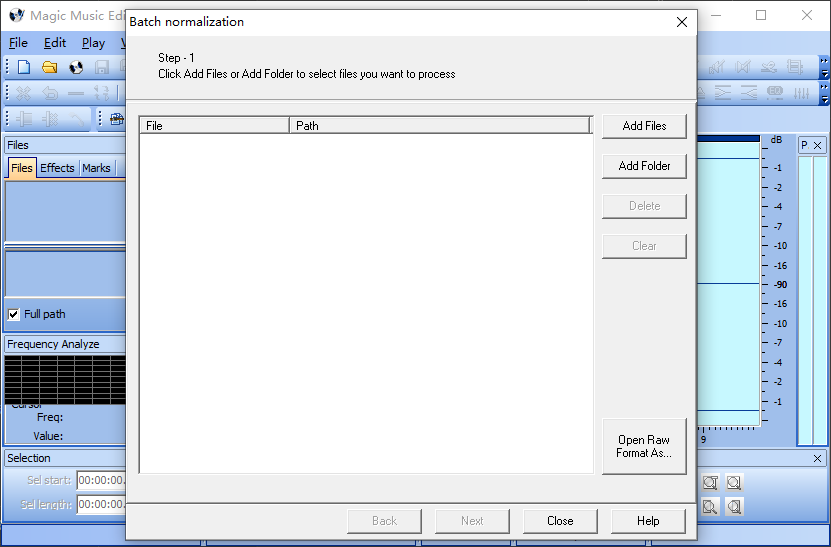Click the '-90' dB scale label
The width and height of the screenshot is (831, 547).
coord(780,285)
